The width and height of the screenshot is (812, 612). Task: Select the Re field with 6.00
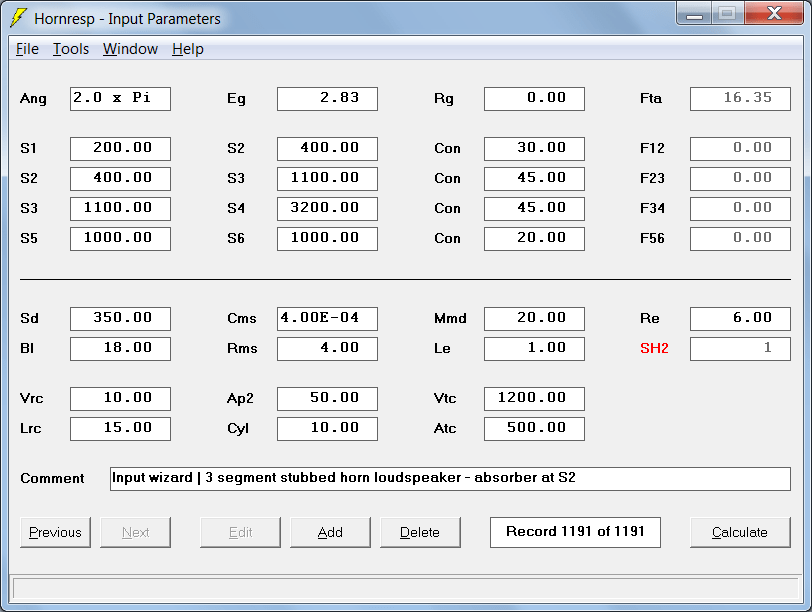[741, 318]
